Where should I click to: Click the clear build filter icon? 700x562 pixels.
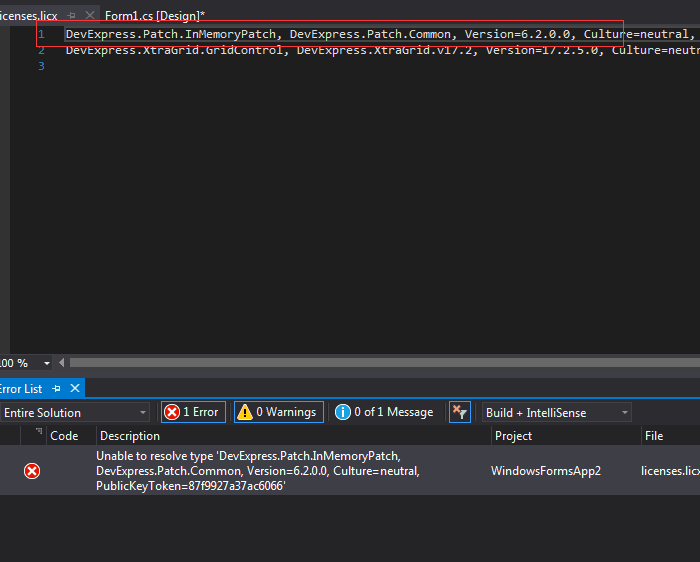click(460, 412)
